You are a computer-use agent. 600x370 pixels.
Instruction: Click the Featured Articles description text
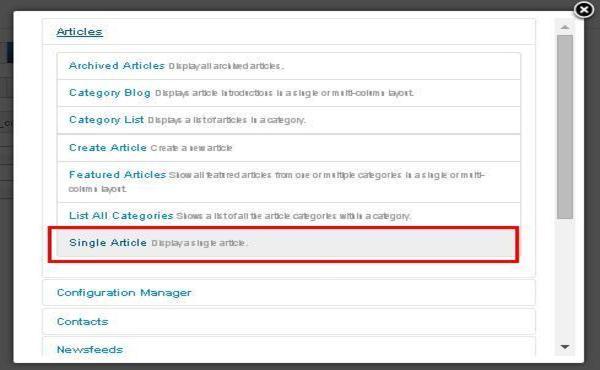coord(277,182)
